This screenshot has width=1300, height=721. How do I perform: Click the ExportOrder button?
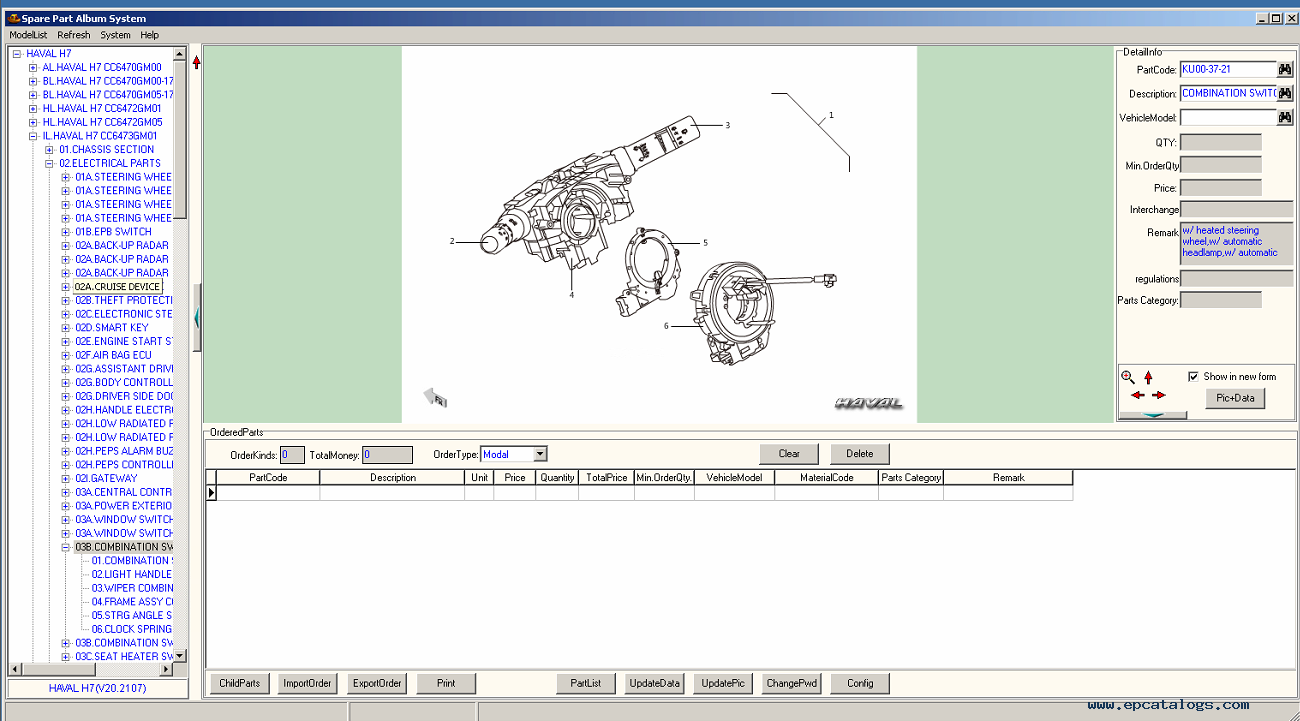click(x=377, y=683)
